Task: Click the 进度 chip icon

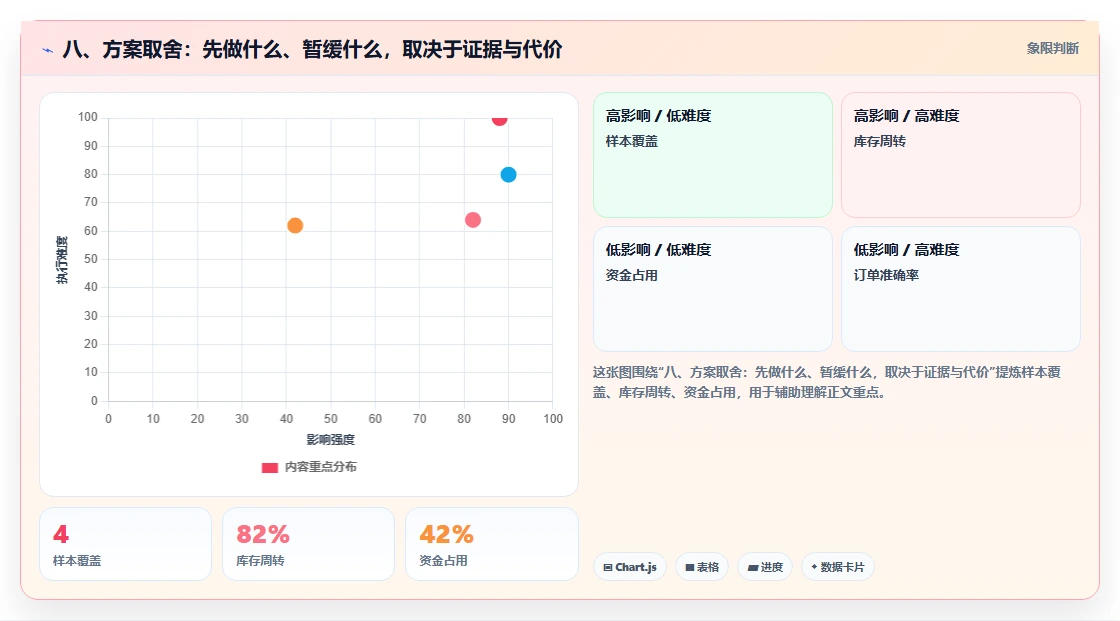Action: point(753,567)
